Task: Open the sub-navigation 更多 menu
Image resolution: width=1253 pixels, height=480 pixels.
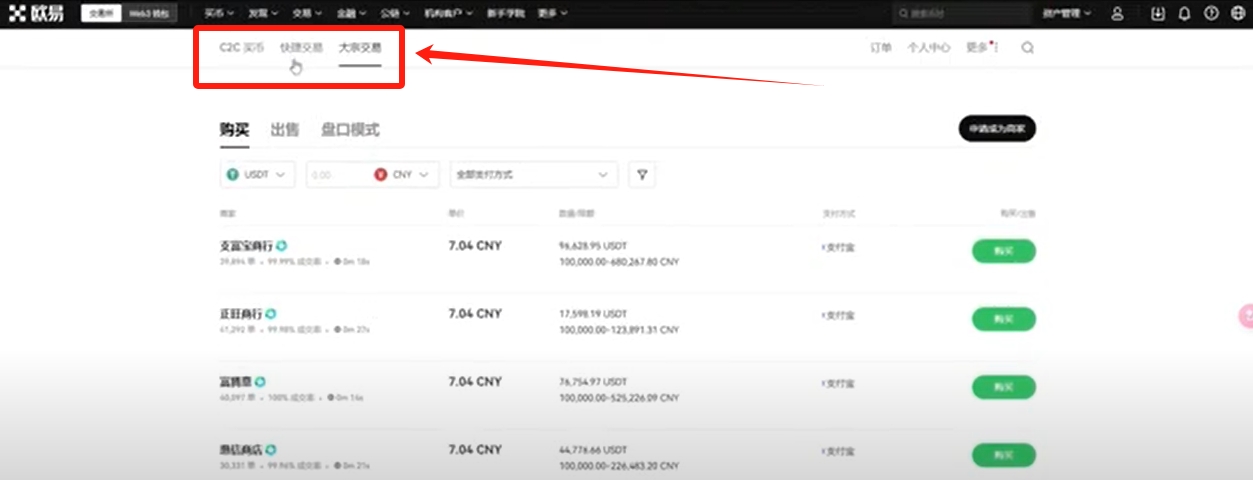Action: pyautogui.click(x=980, y=47)
